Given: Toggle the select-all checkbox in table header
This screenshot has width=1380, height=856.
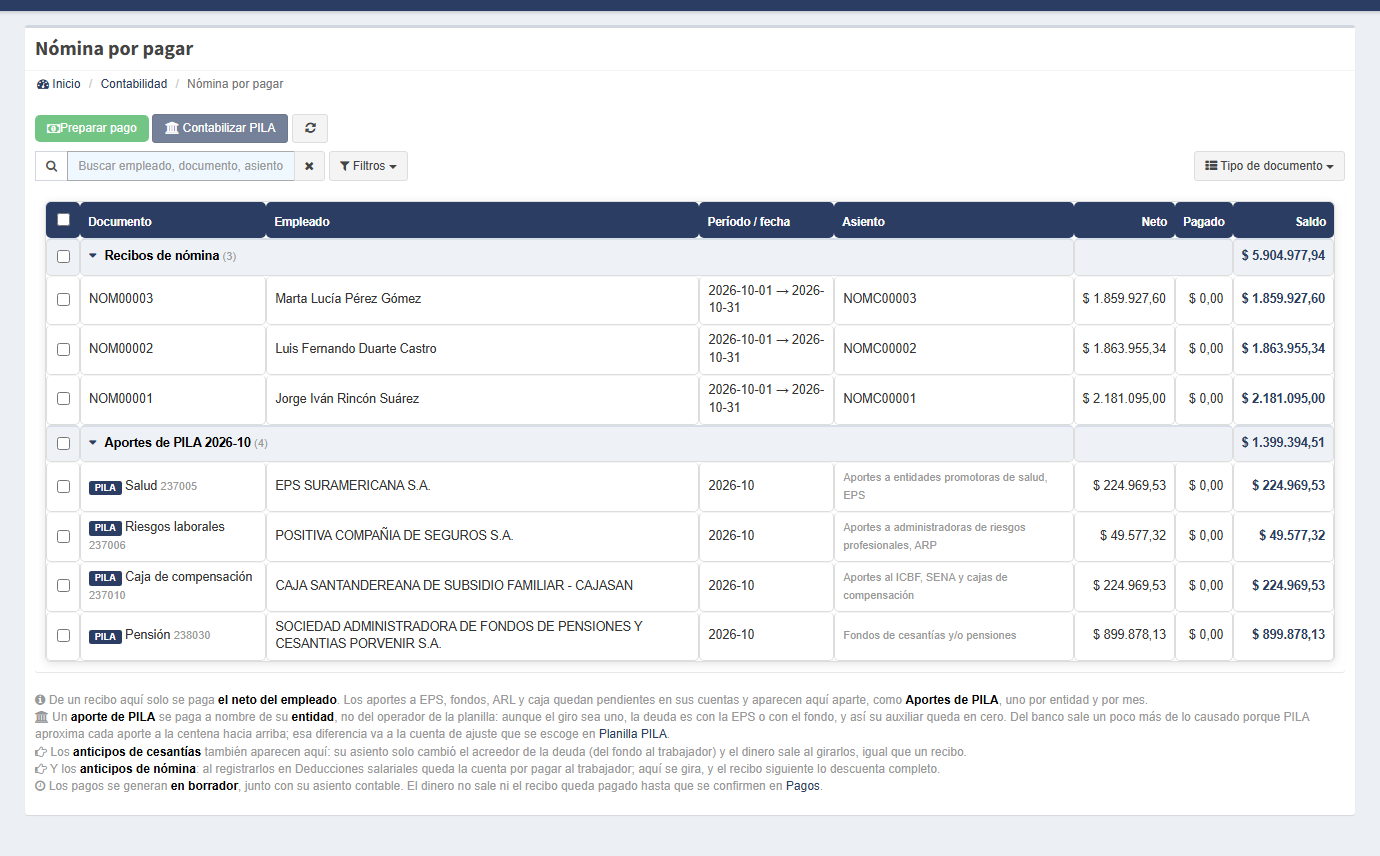Looking at the screenshot, I should (x=64, y=220).
